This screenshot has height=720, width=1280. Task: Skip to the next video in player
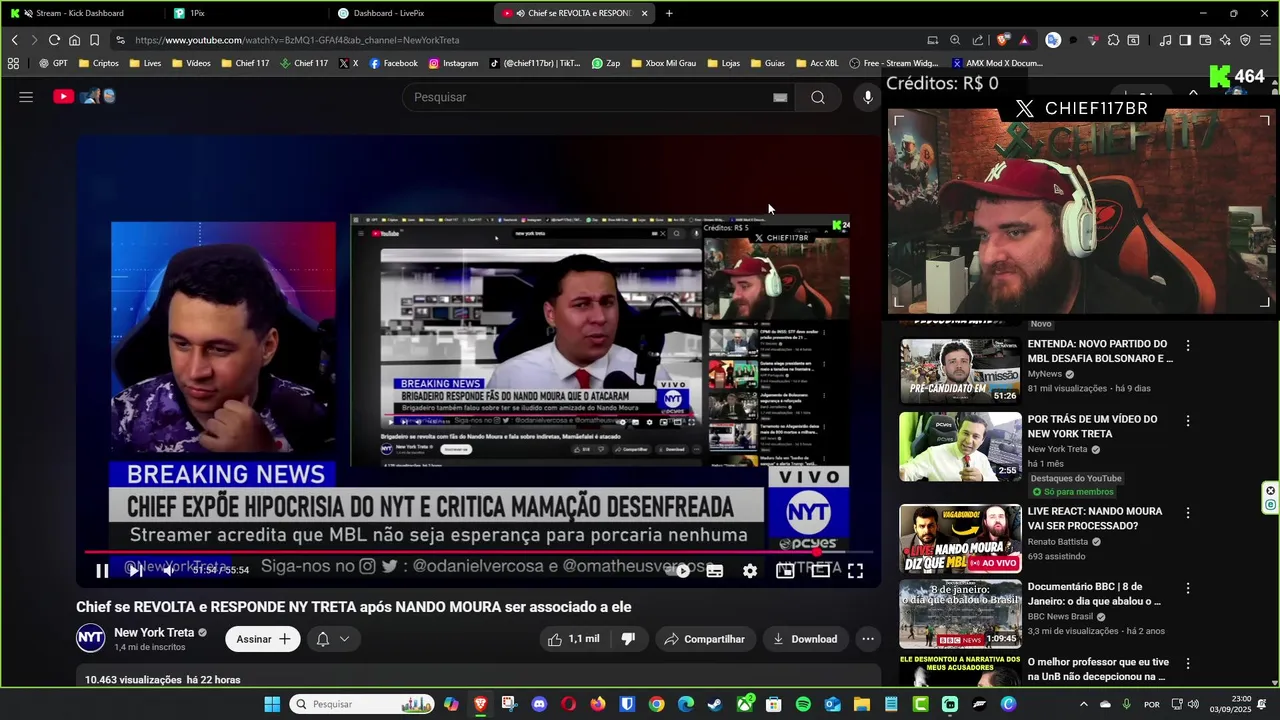135,571
